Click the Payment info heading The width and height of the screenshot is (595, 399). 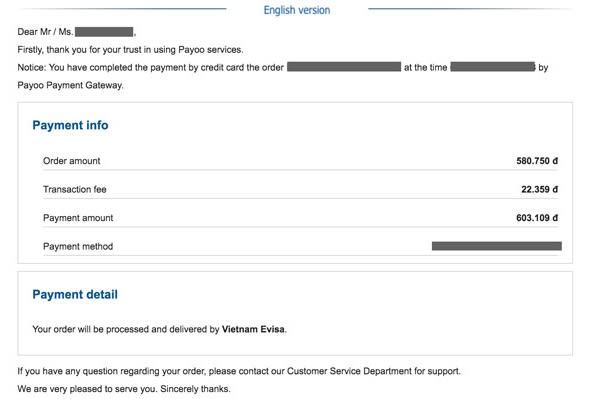click(70, 125)
